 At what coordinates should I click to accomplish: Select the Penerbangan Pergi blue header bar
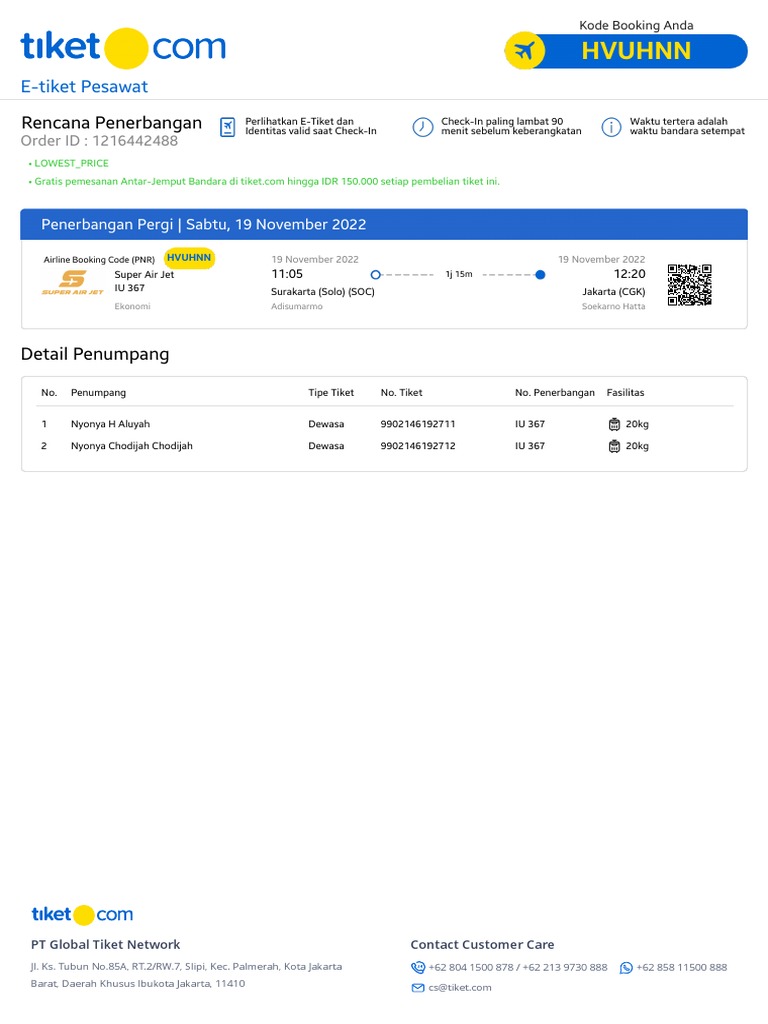click(384, 224)
